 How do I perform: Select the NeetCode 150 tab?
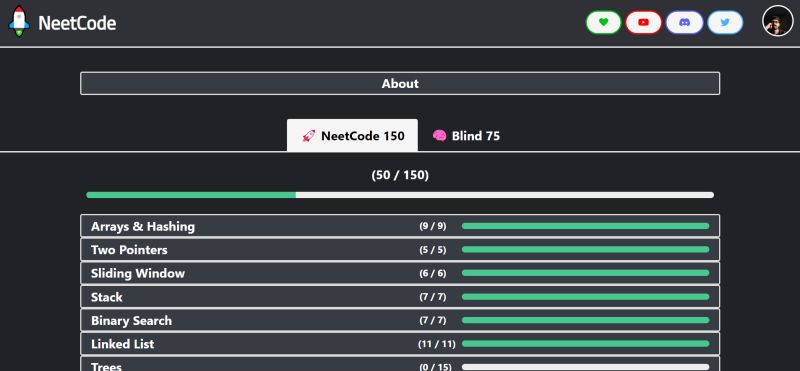pyautogui.click(x=352, y=135)
